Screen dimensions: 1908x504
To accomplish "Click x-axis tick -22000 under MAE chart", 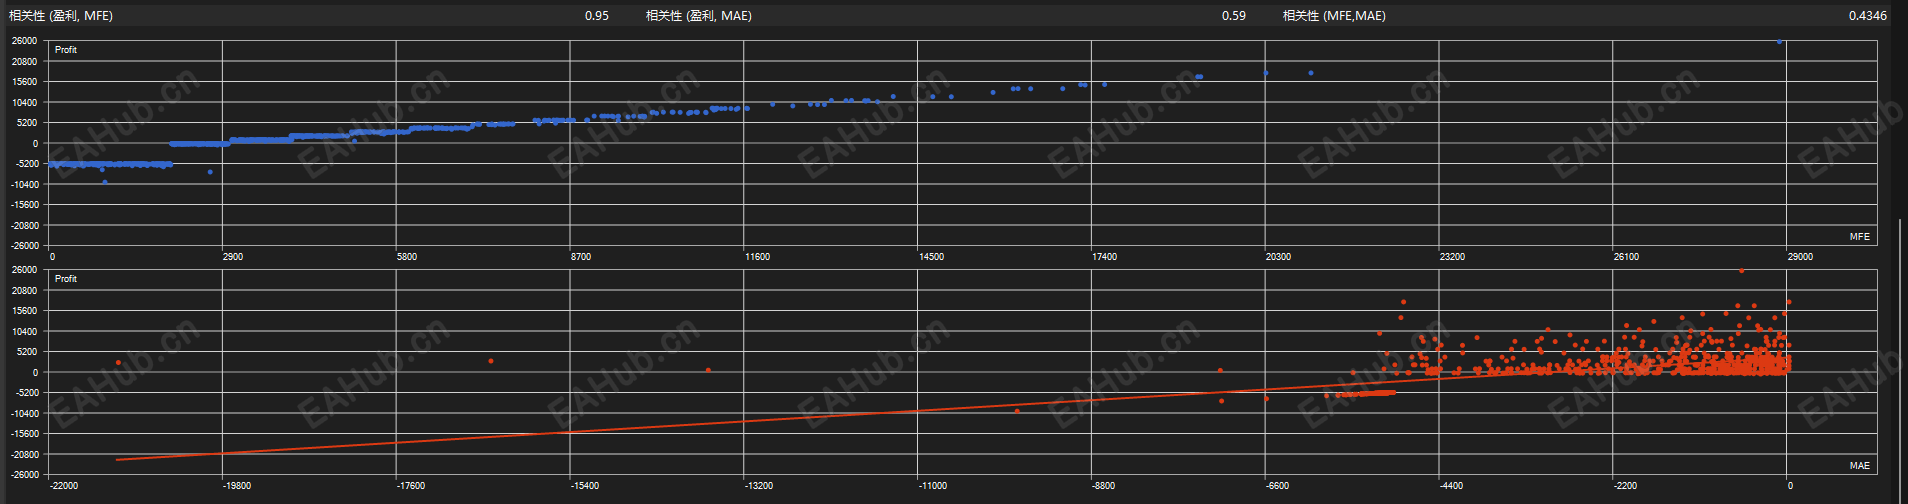I will (64, 486).
